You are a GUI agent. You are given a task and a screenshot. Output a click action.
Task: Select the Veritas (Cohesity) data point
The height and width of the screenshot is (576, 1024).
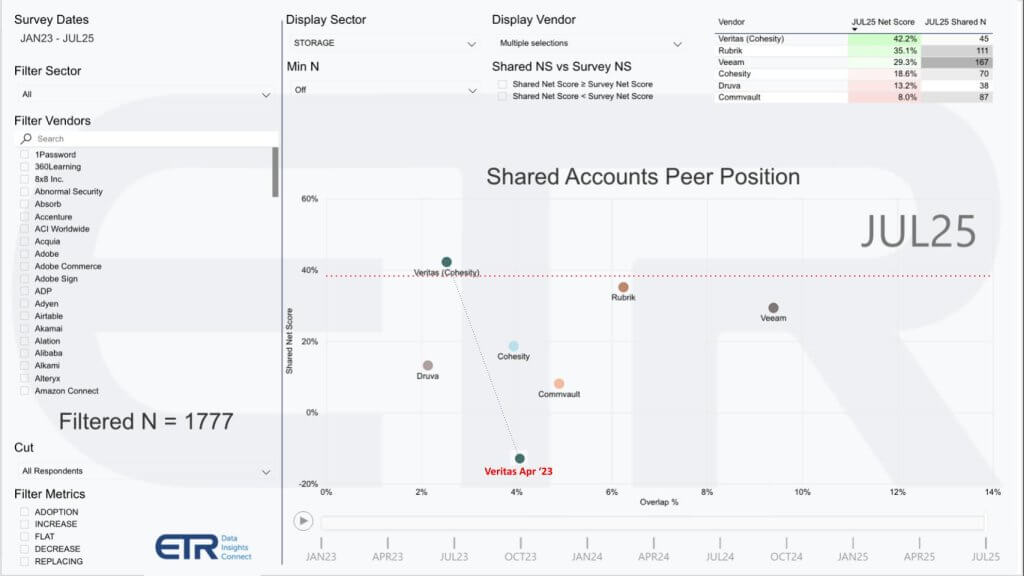[x=447, y=262]
